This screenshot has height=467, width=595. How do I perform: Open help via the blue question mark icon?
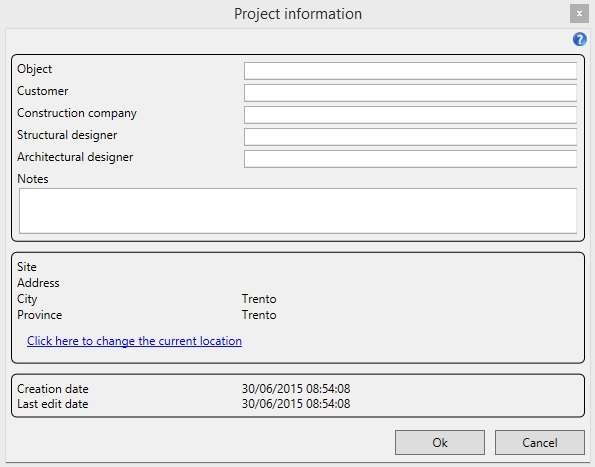coord(579,39)
